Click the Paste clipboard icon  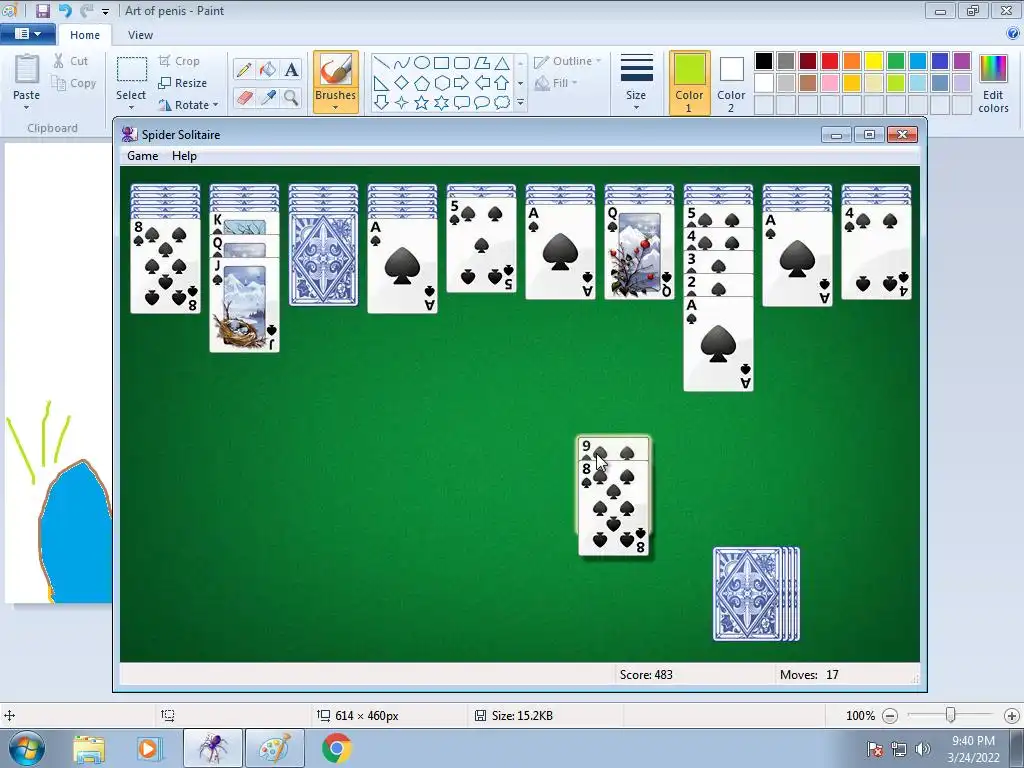click(x=26, y=71)
